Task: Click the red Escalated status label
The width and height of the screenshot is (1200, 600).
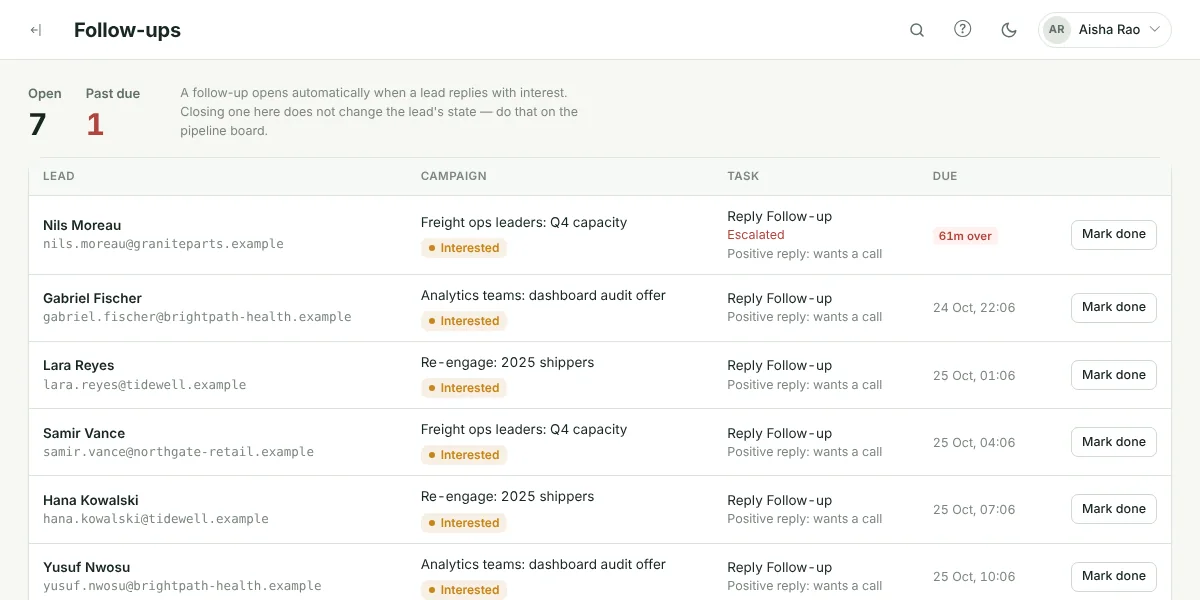Action: tap(756, 235)
